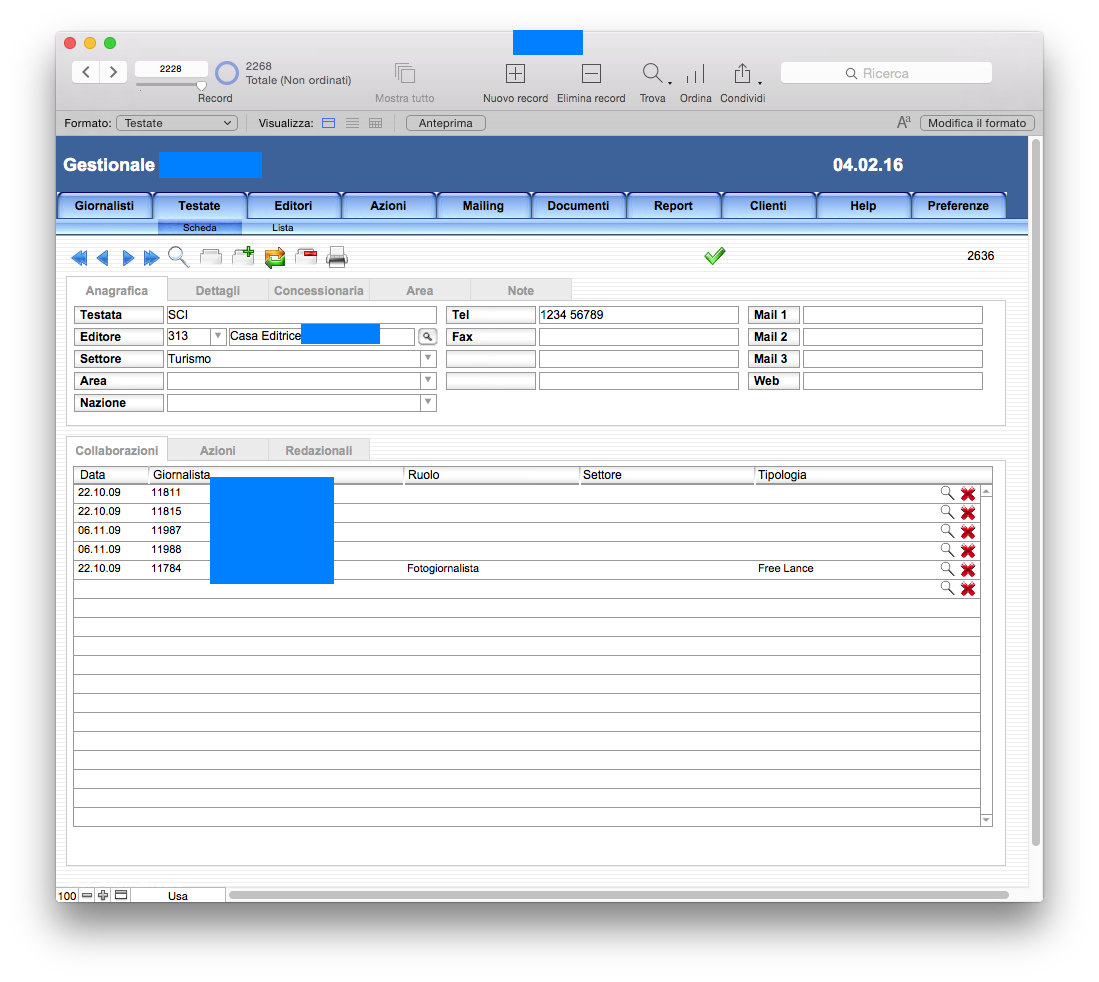Expand Settore Turismo dropdown
The height and width of the screenshot is (982, 1099).
428,358
